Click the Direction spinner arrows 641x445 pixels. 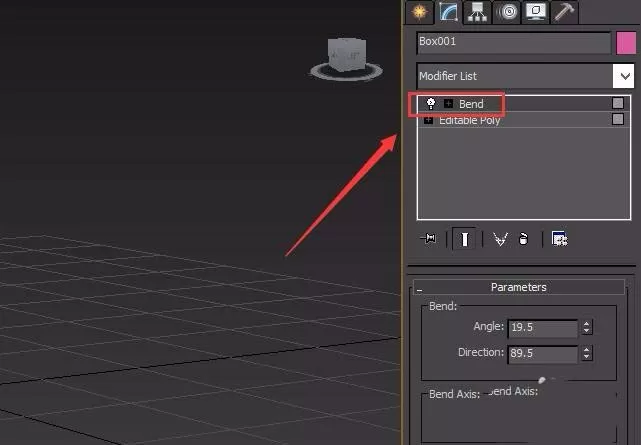(587, 353)
